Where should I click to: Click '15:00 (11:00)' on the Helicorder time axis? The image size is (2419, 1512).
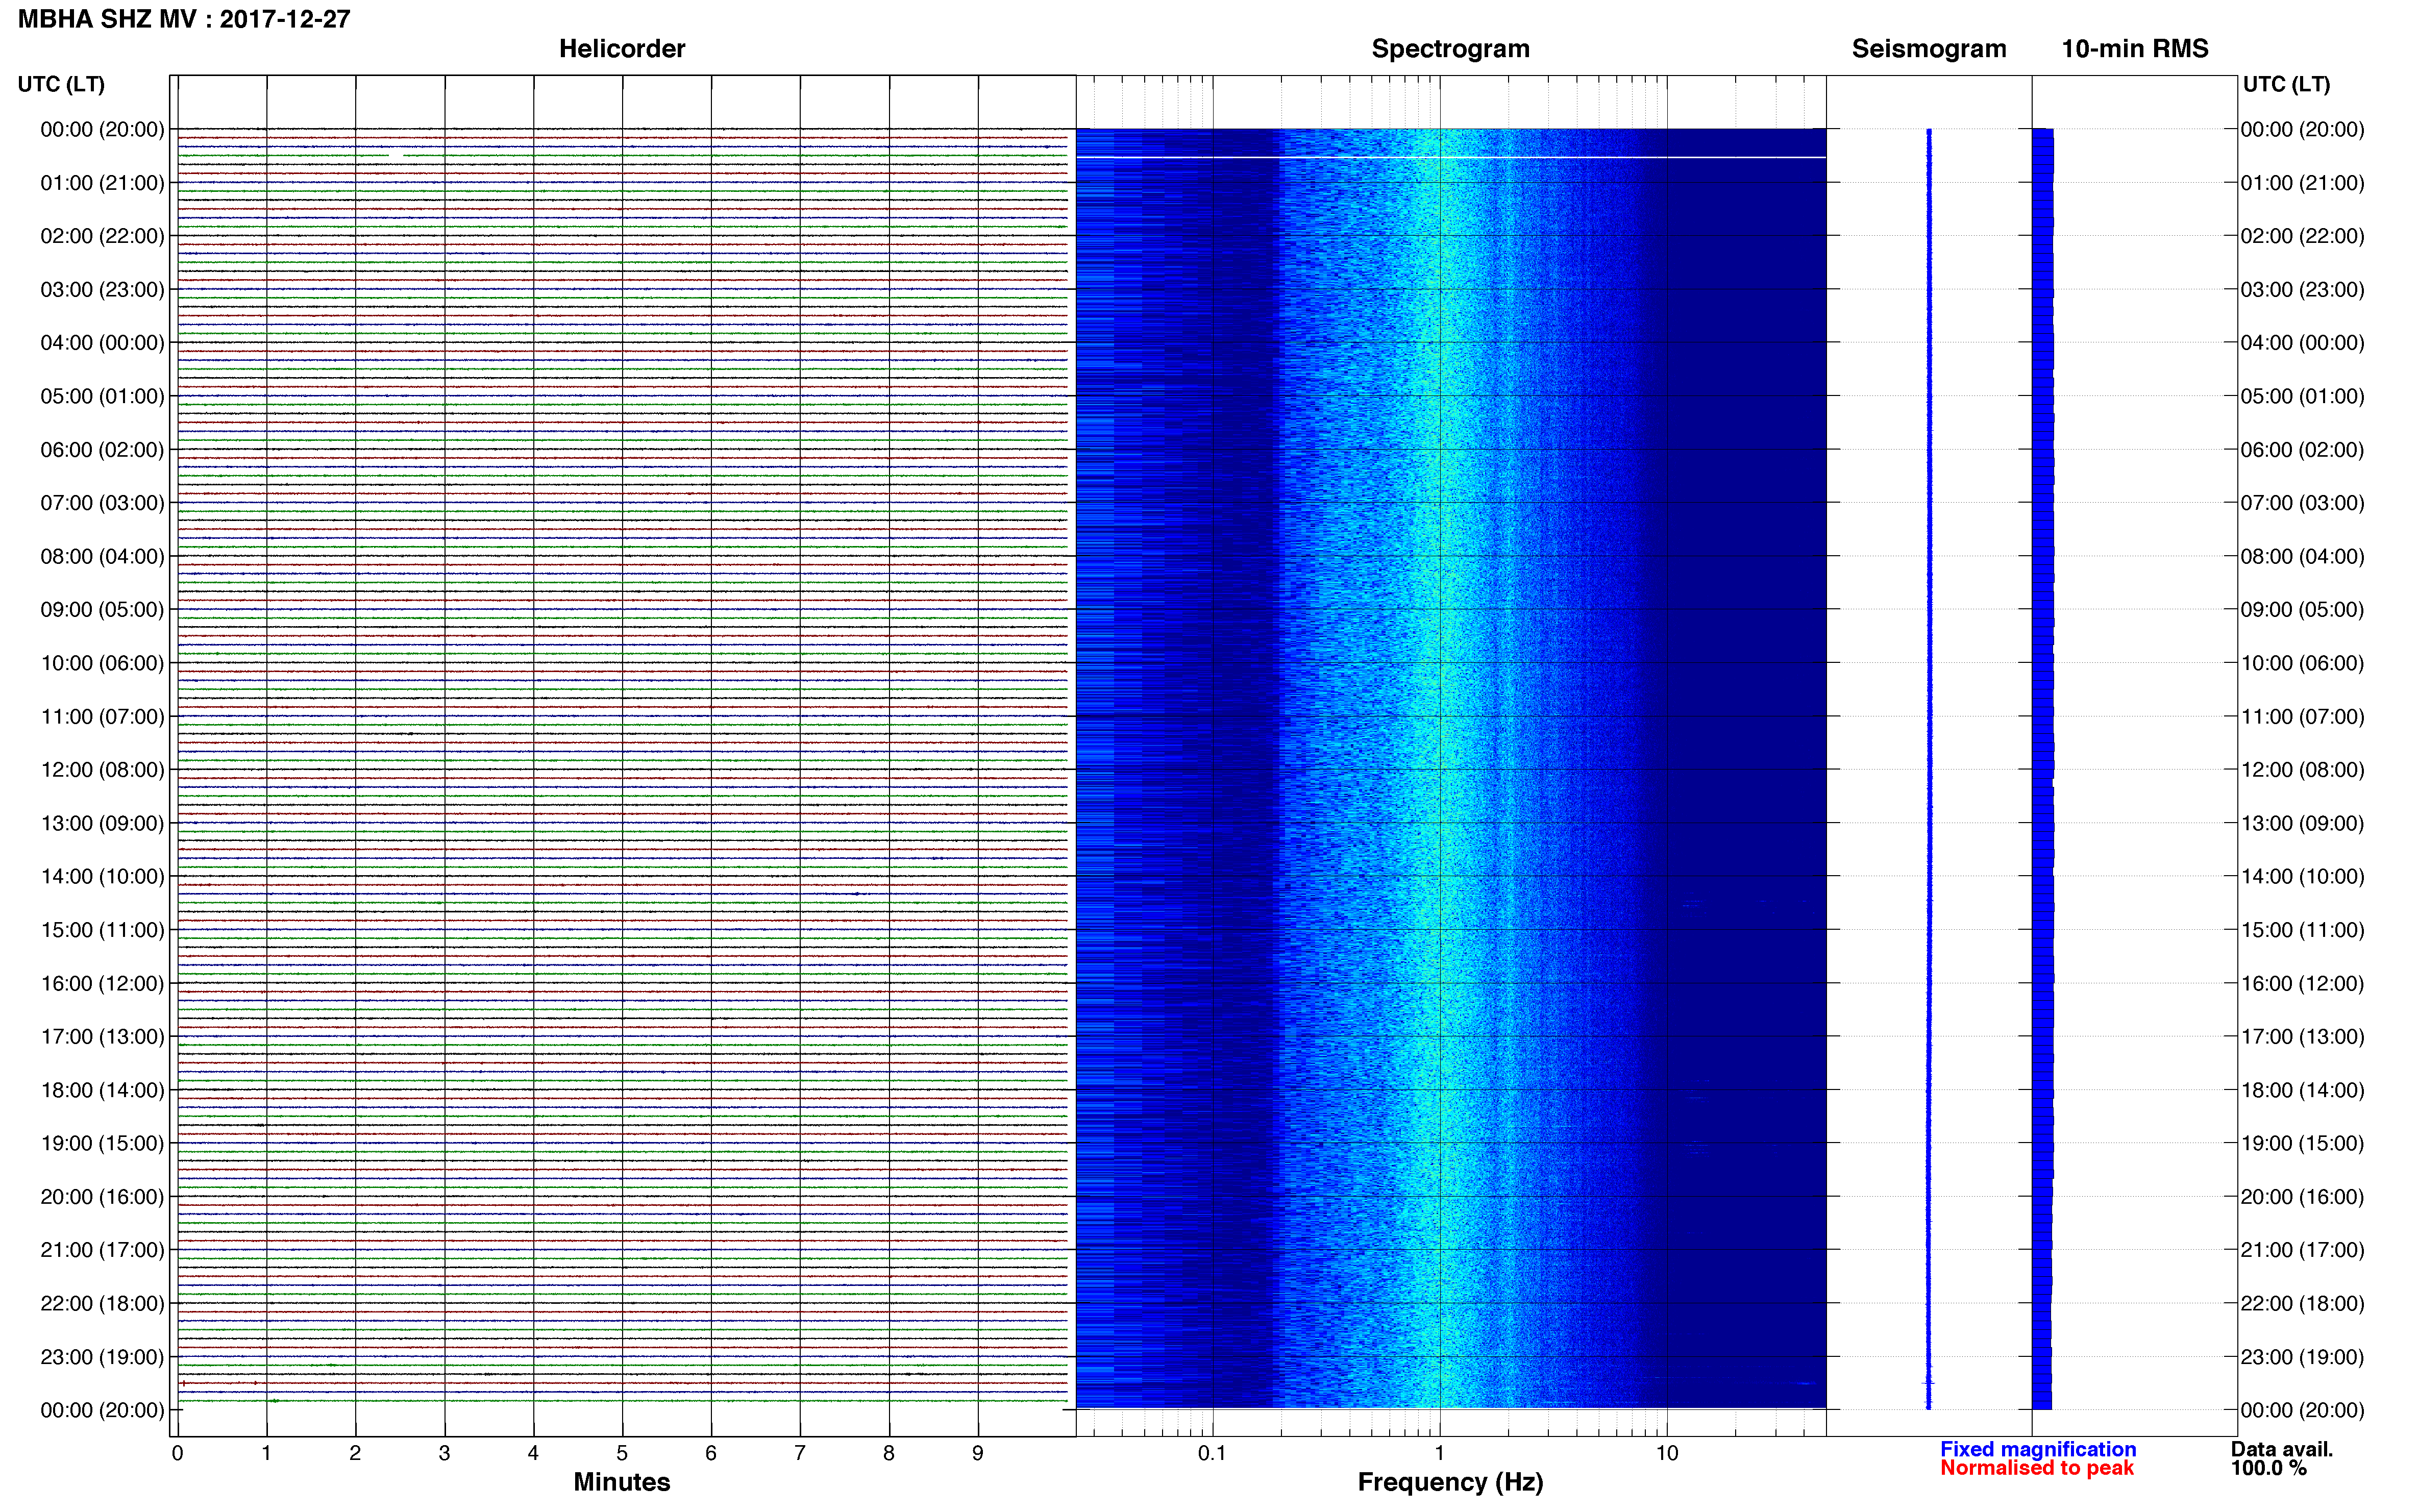tap(102, 930)
